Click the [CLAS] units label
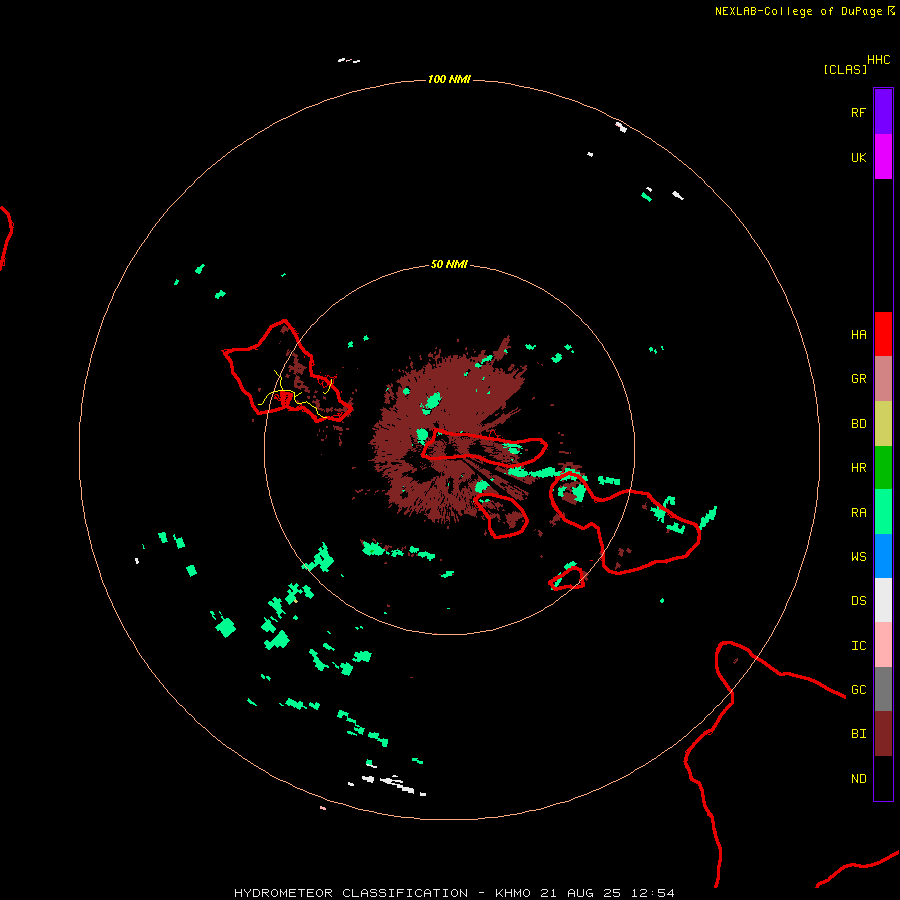 (844, 69)
